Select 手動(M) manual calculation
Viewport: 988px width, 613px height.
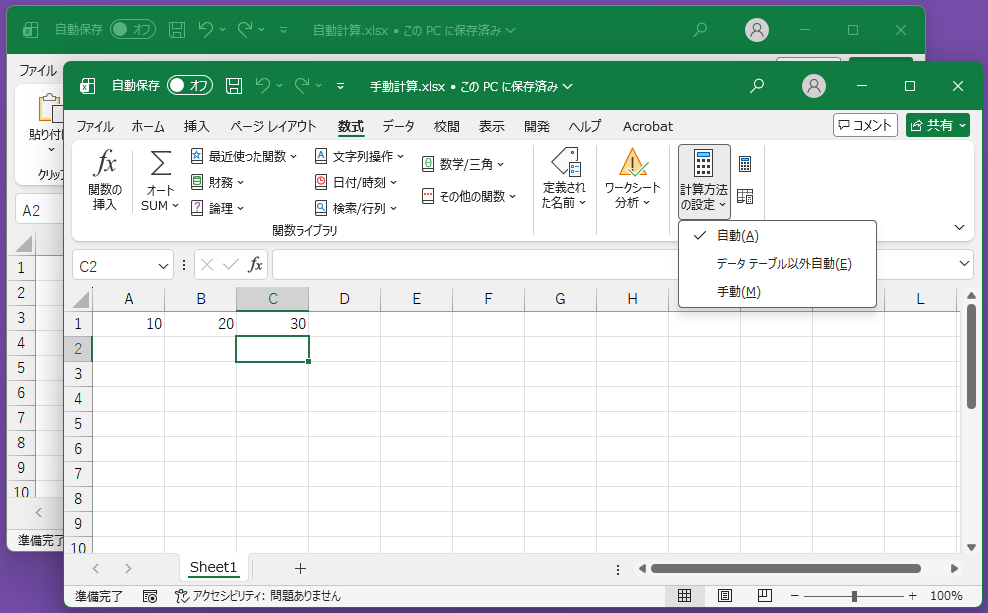pos(777,292)
